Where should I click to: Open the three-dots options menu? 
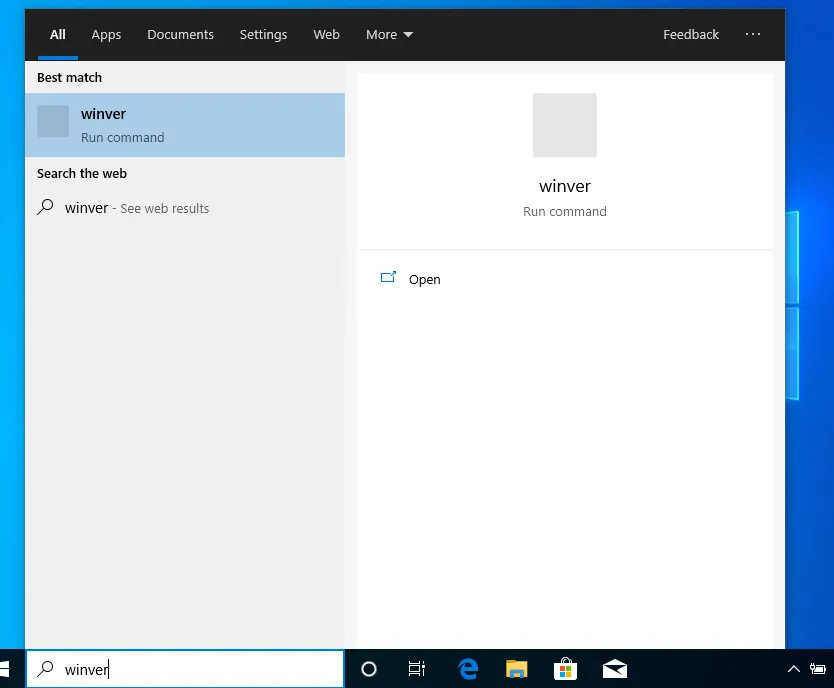[753, 35]
